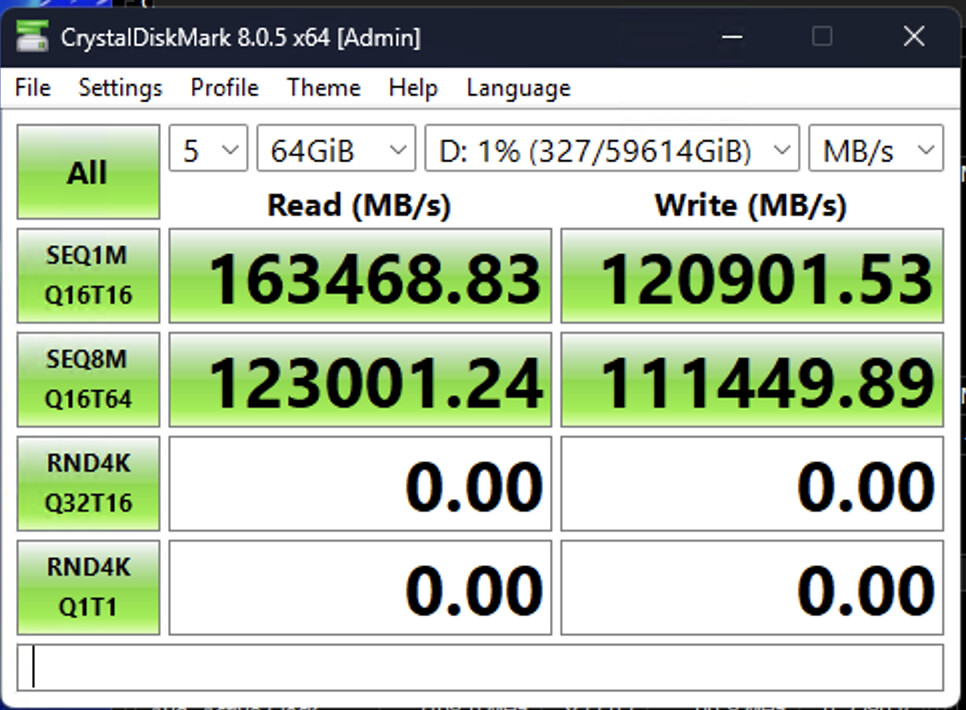966x710 pixels.
Task: Open the D: drive selection dropdown
Action: [612, 151]
